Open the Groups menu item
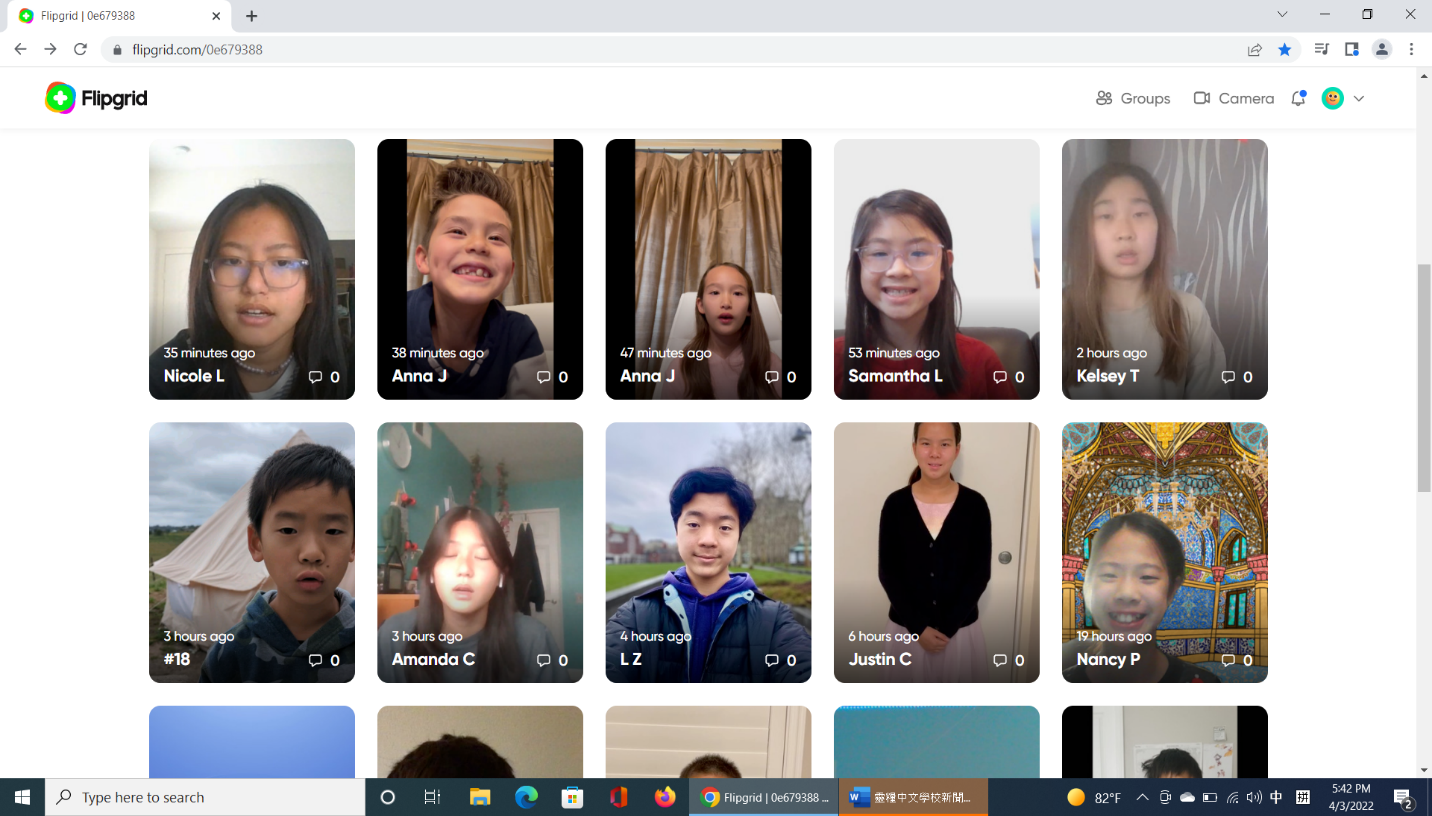 1133,98
